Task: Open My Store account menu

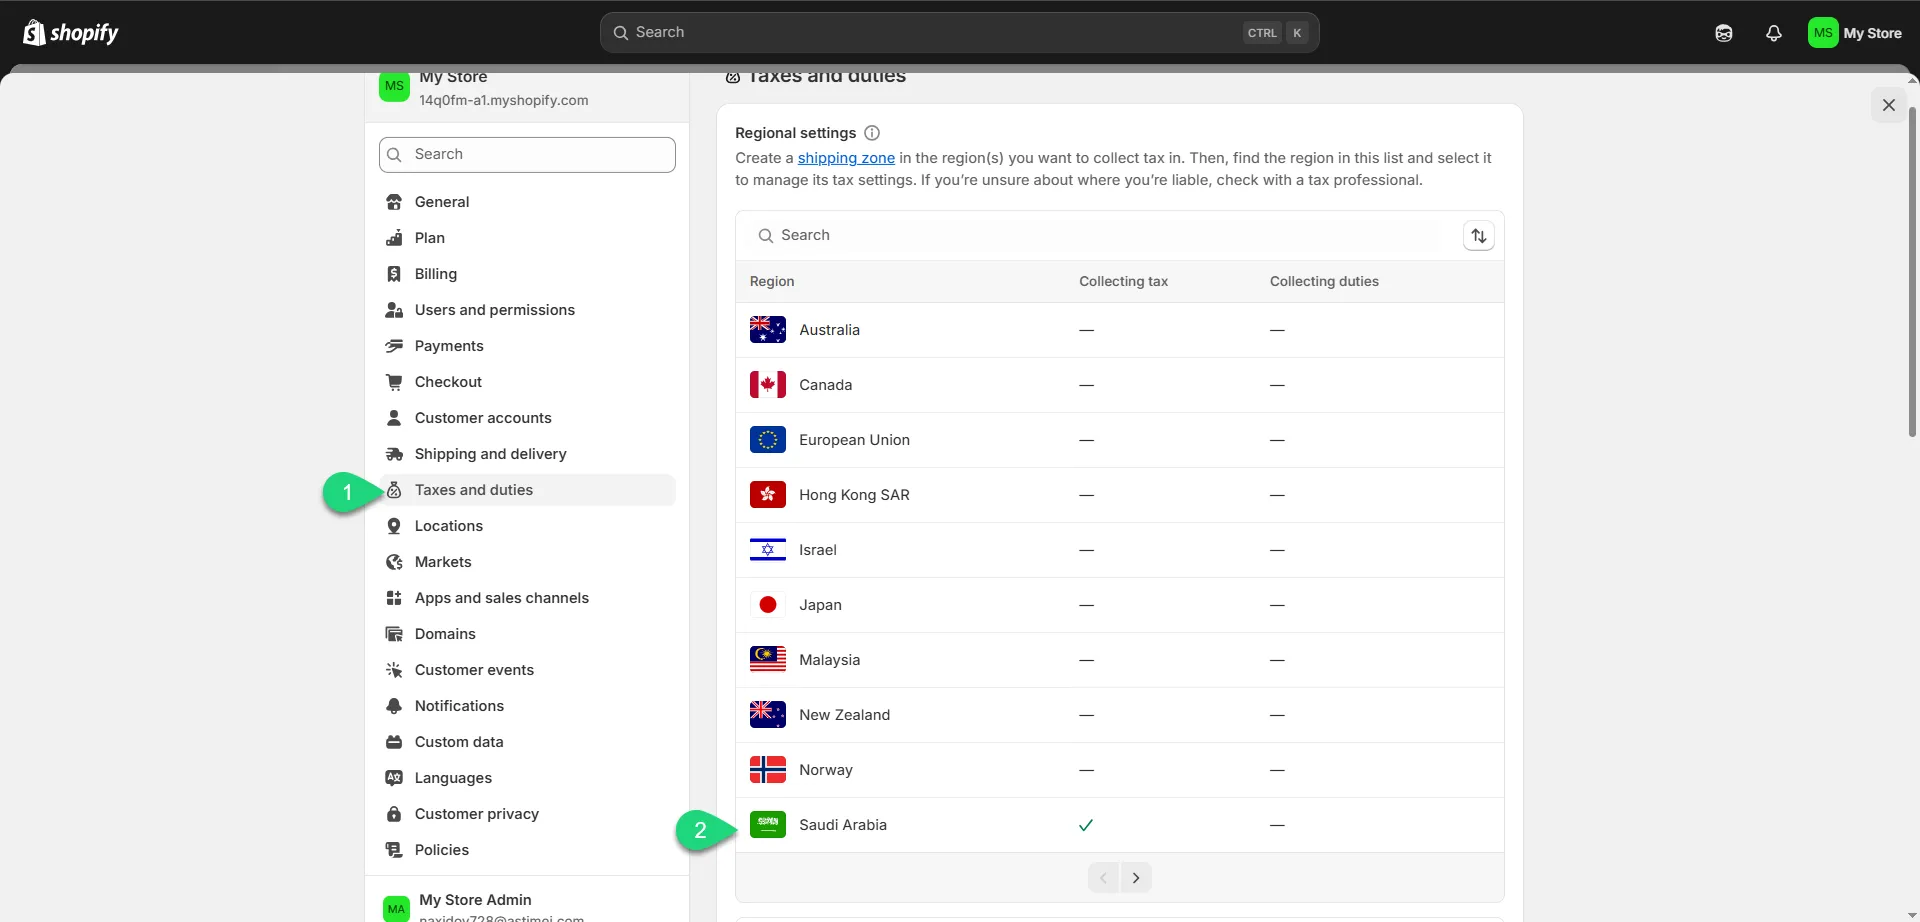Action: click(1855, 33)
